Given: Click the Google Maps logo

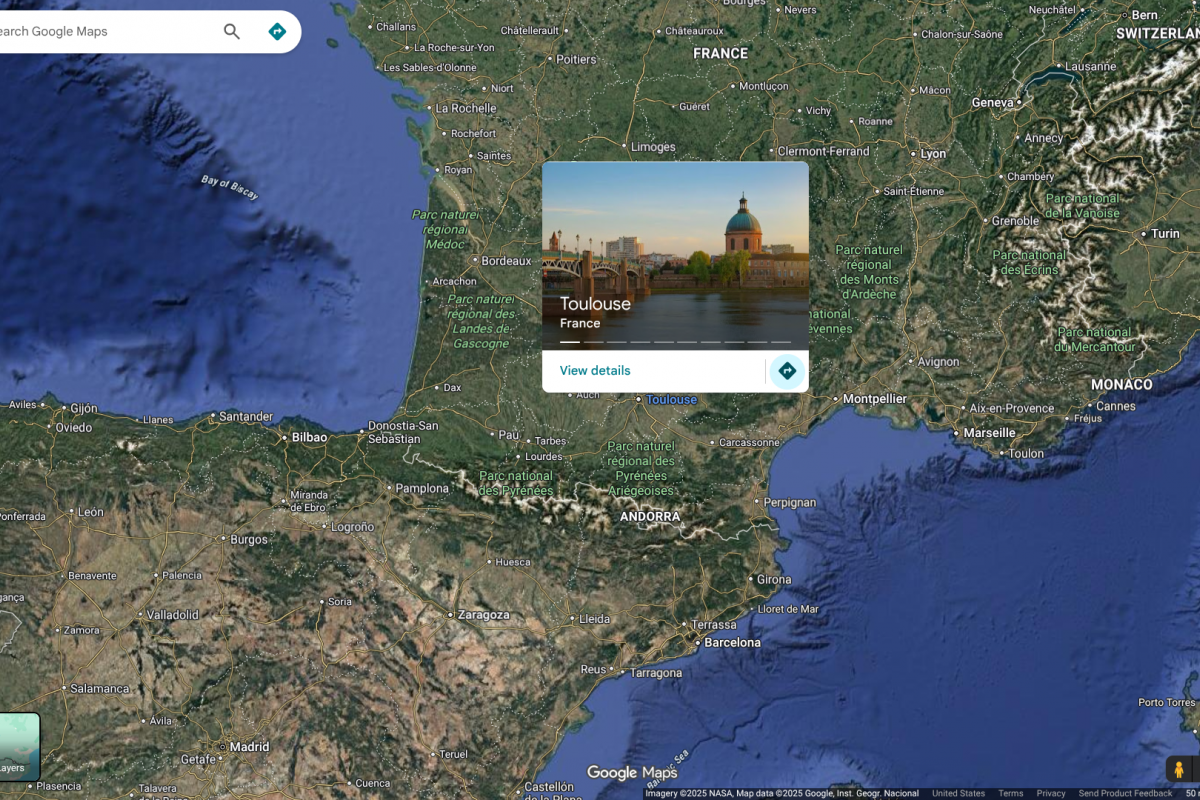Looking at the screenshot, I should (x=631, y=773).
